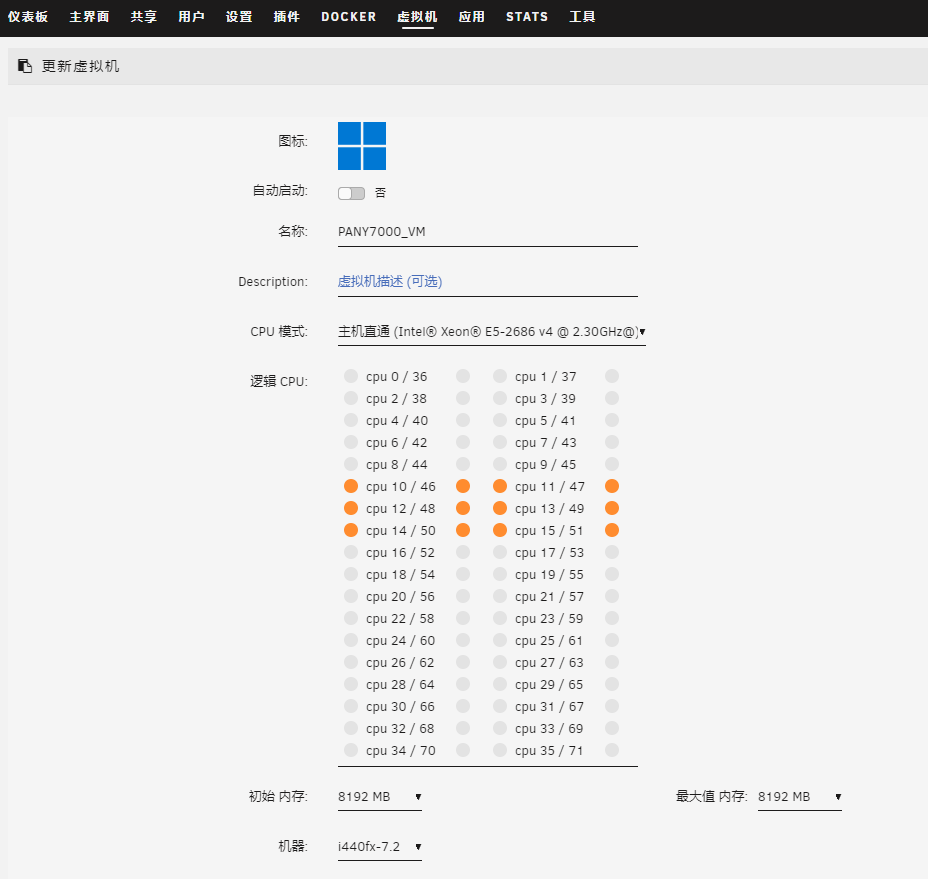The image size is (928, 879).
Task: Open the 工具 tools menu
Action: [x=582, y=17]
